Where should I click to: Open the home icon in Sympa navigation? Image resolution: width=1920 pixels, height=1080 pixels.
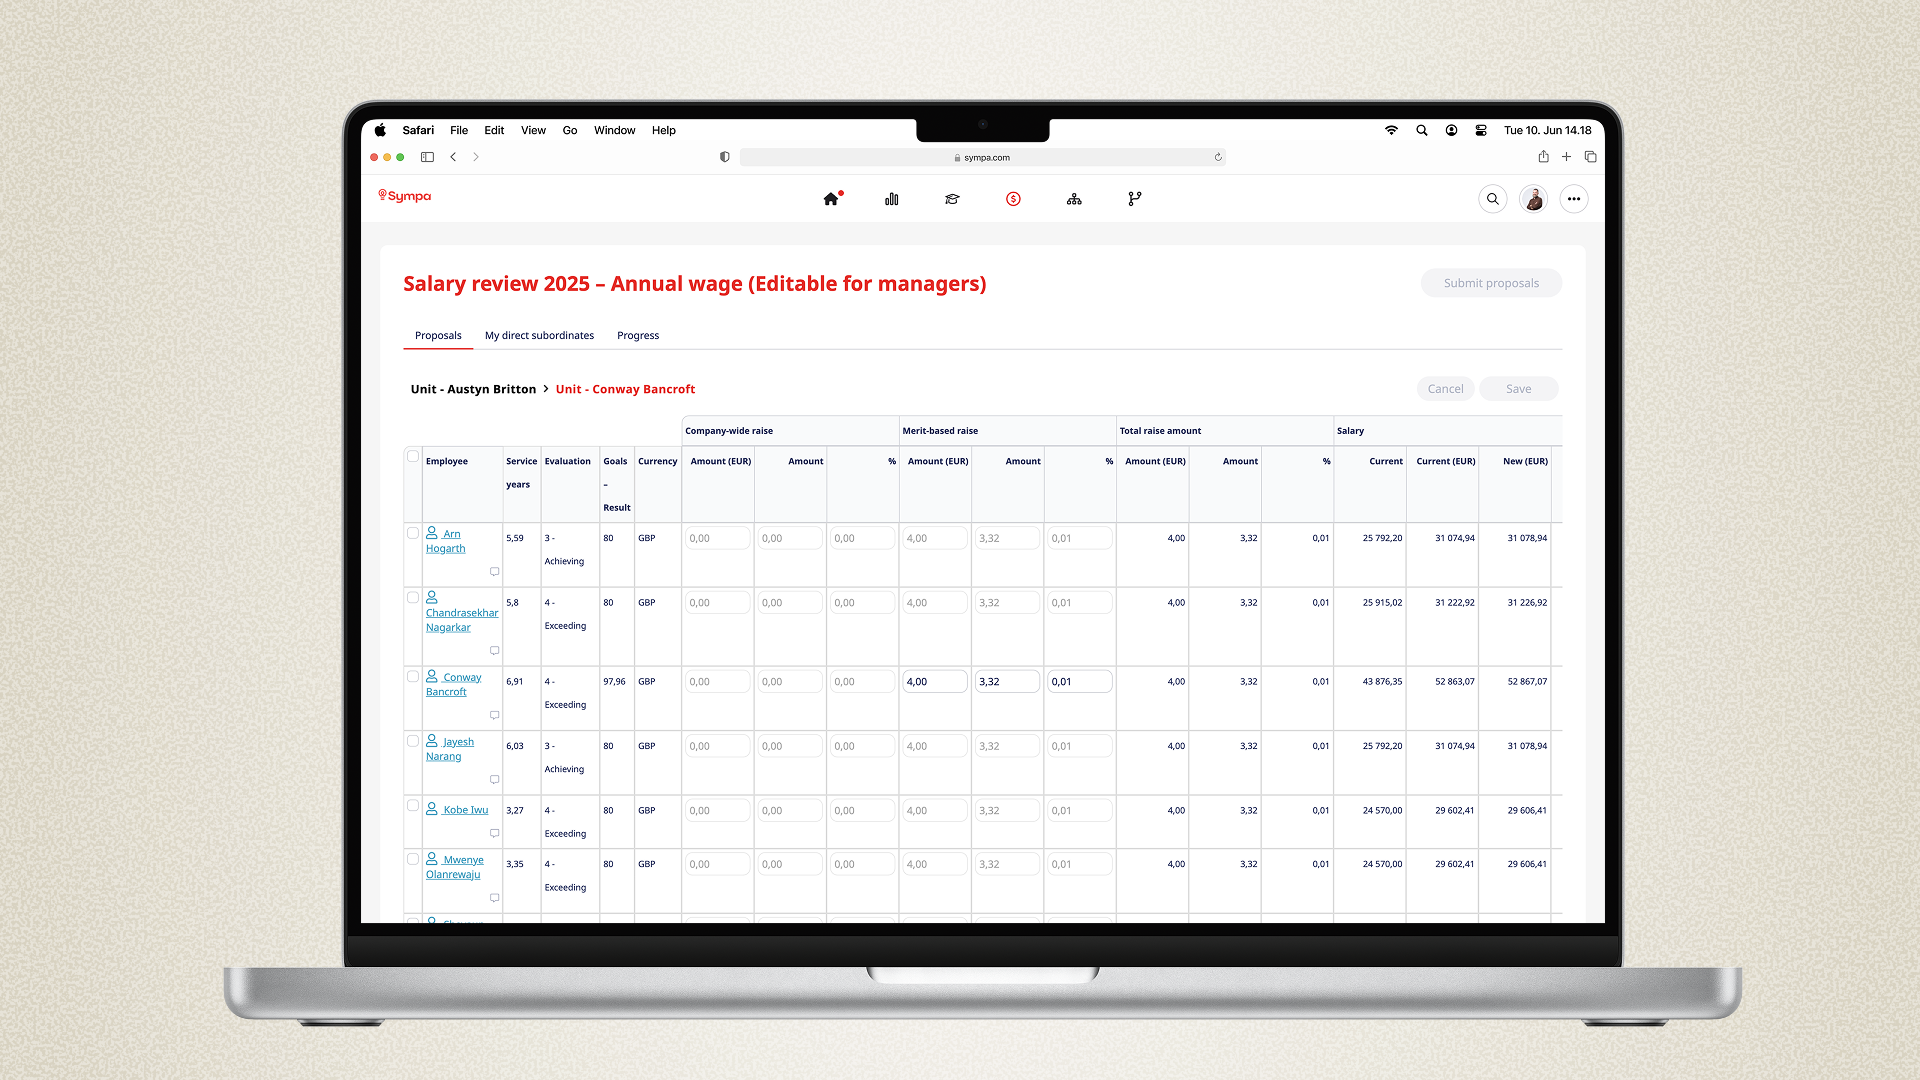[831, 199]
